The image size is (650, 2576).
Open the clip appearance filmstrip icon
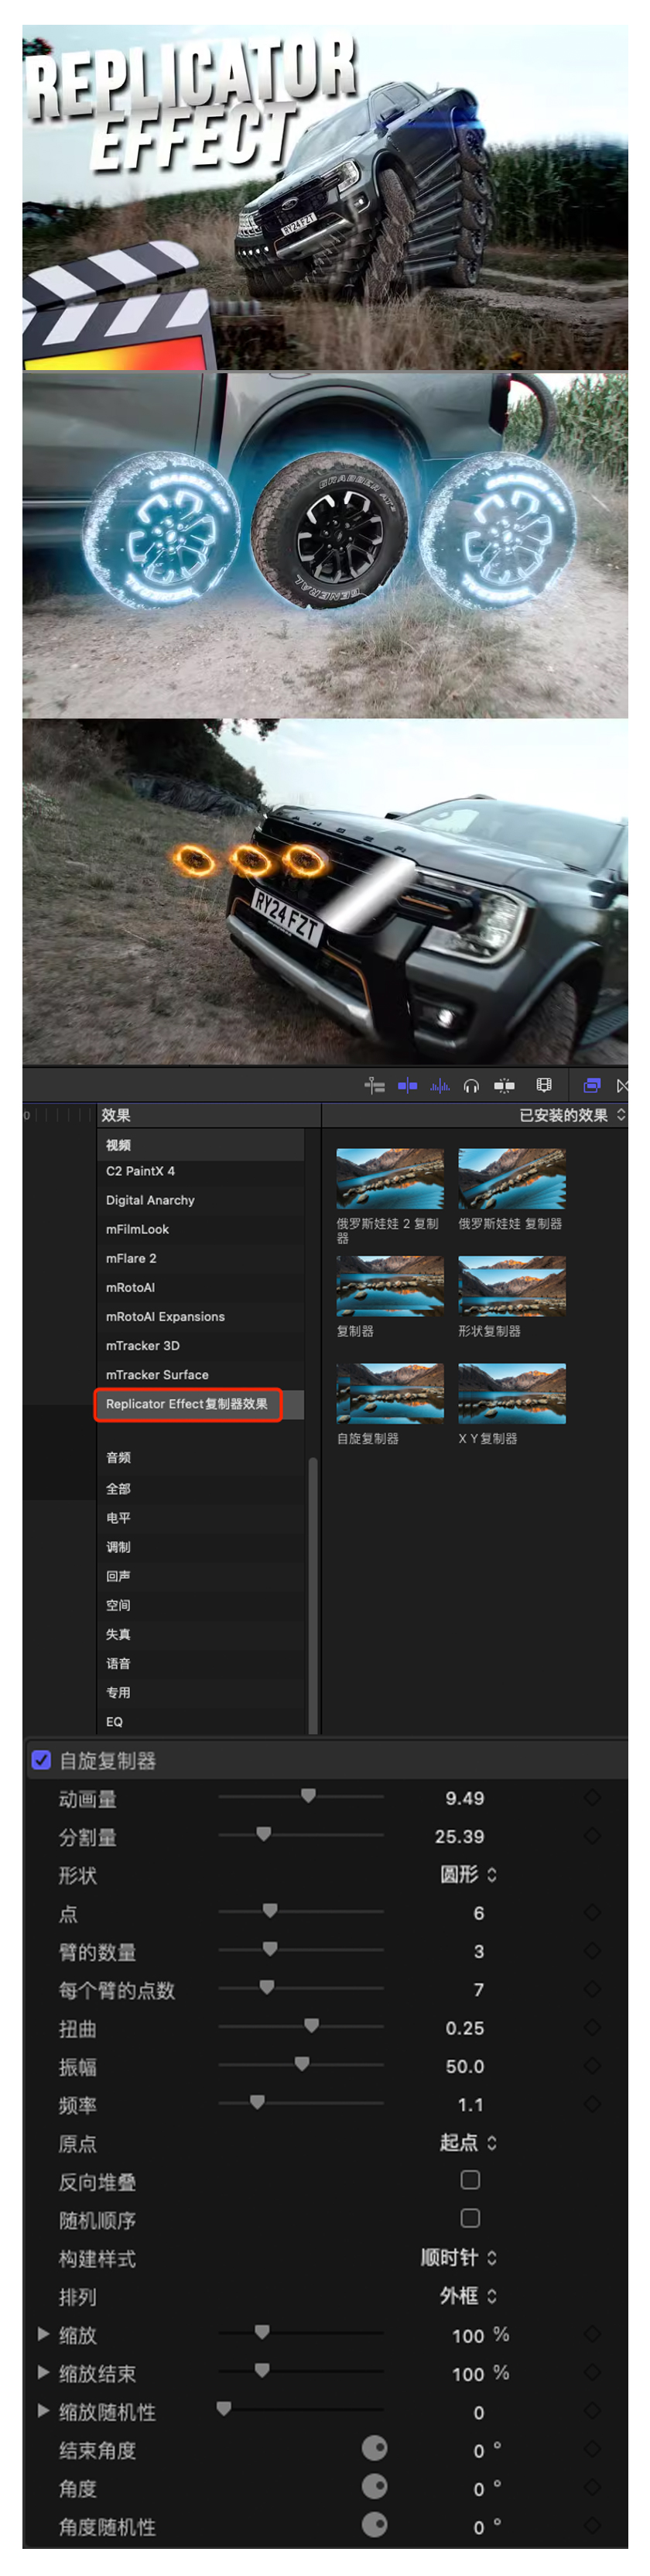click(544, 1085)
